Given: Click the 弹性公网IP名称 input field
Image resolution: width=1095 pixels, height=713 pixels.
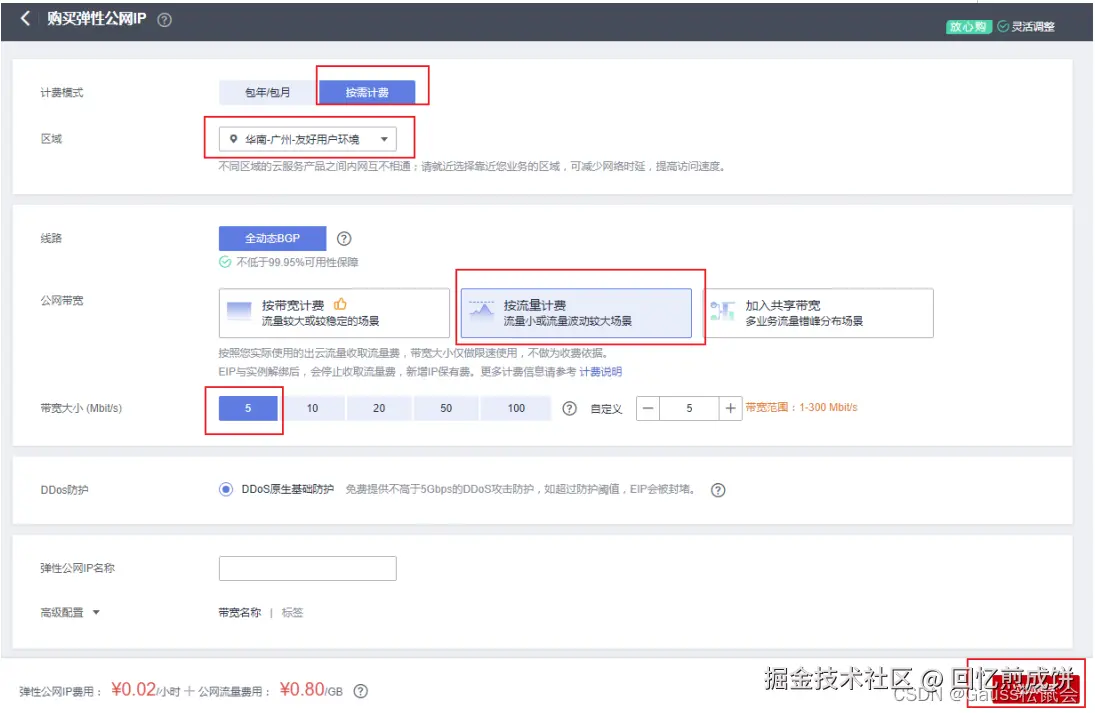Looking at the screenshot, I should 307,567.
